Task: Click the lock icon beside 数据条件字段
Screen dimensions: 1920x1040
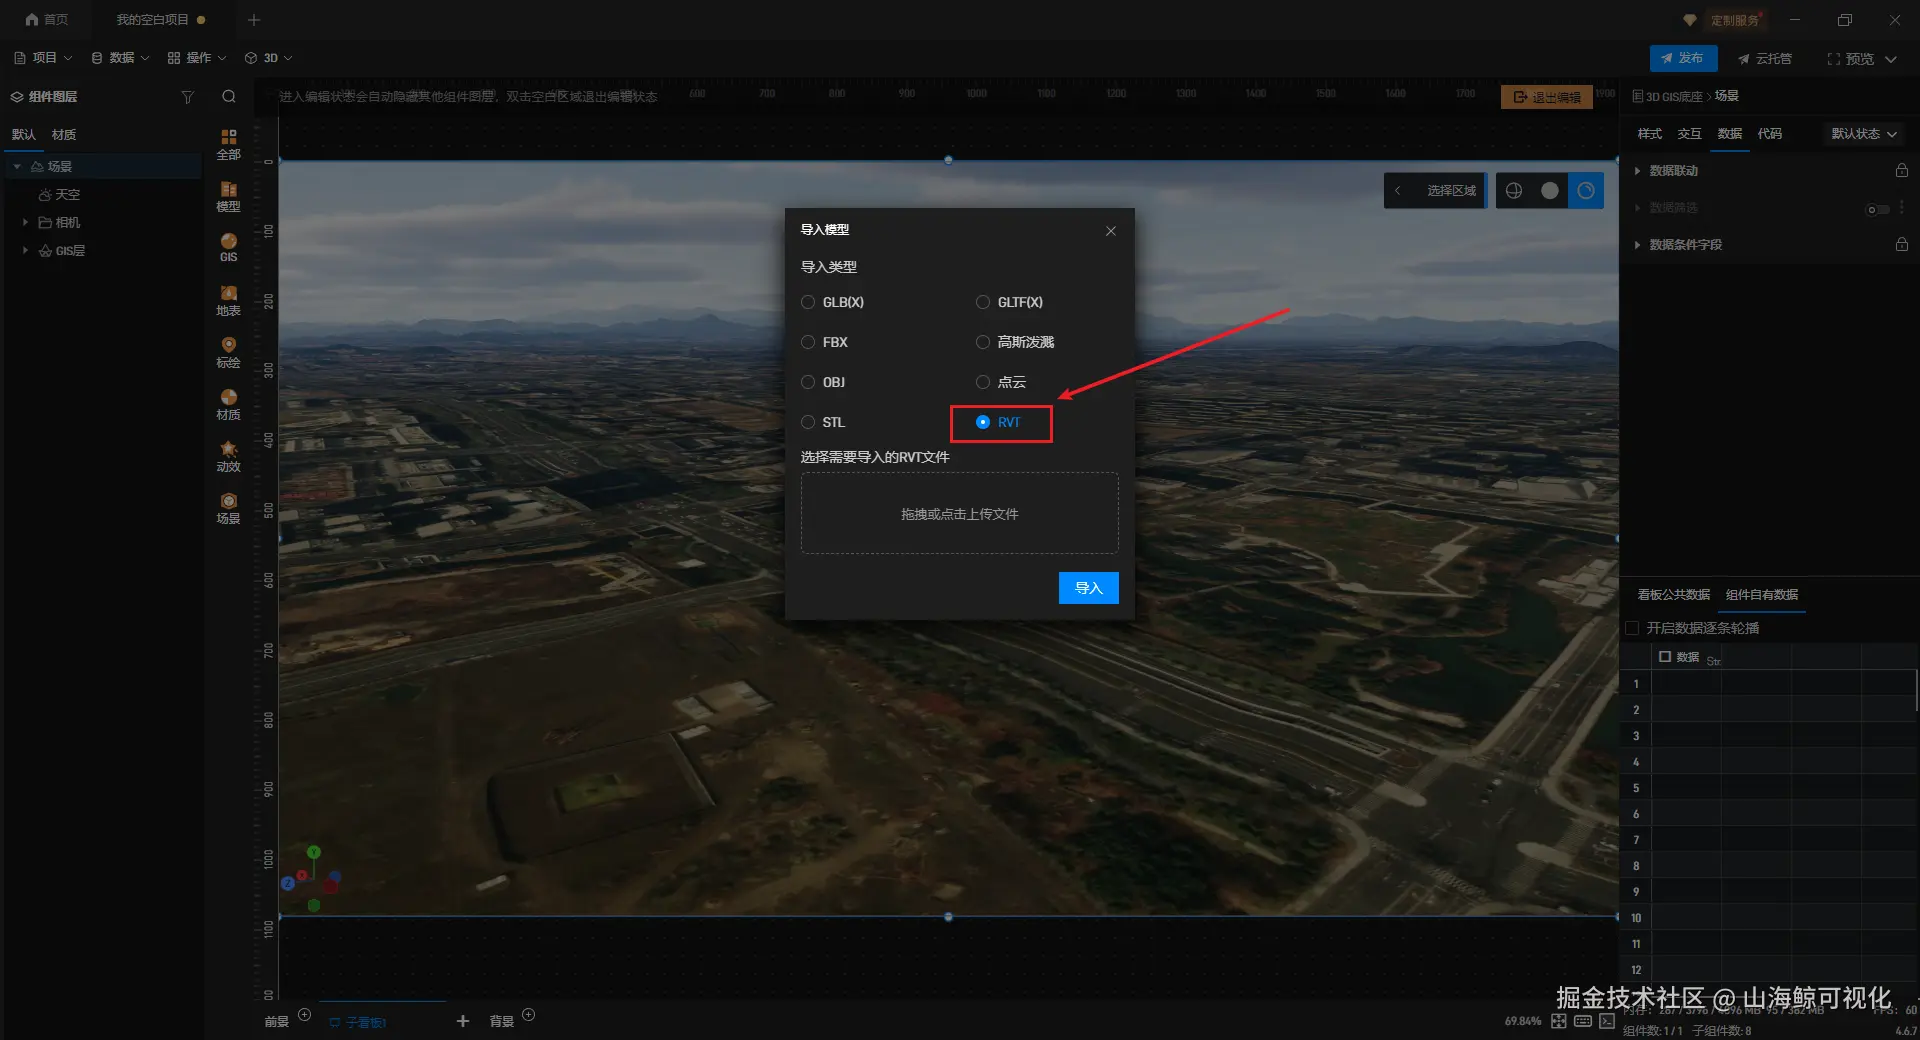Action: click(1902, 245)
